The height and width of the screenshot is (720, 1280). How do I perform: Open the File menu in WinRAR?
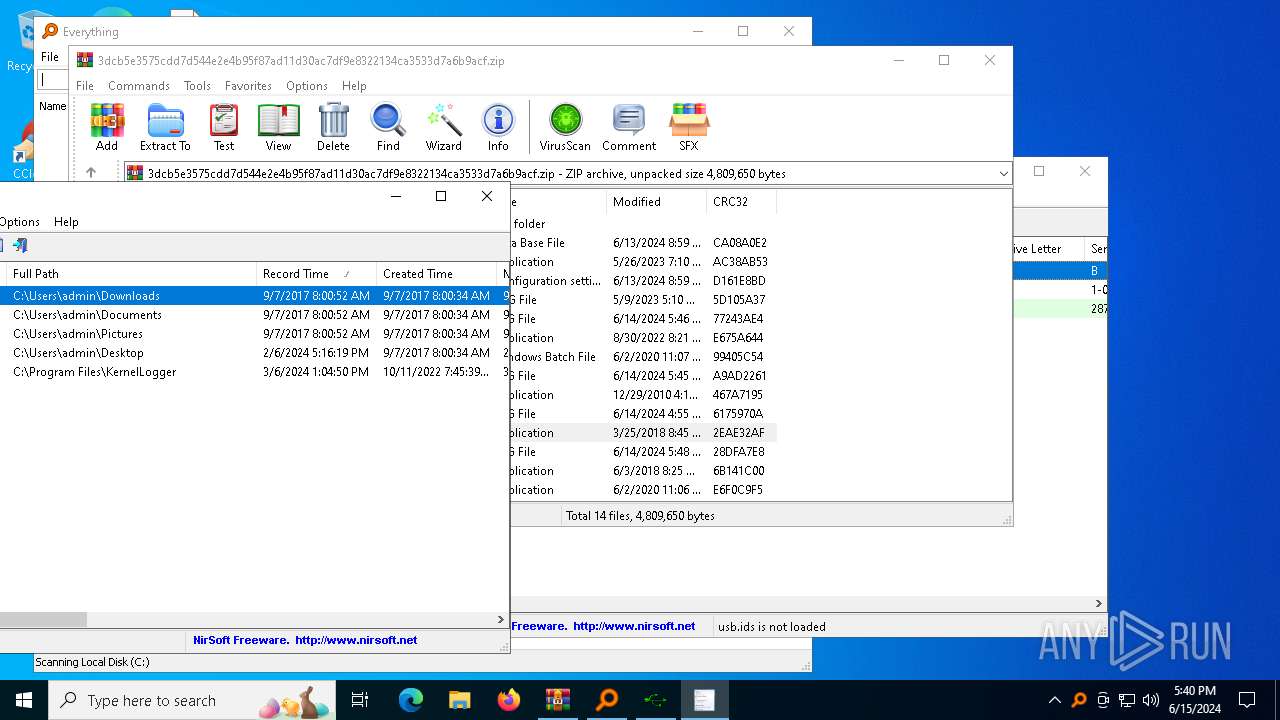pos(85,86)
